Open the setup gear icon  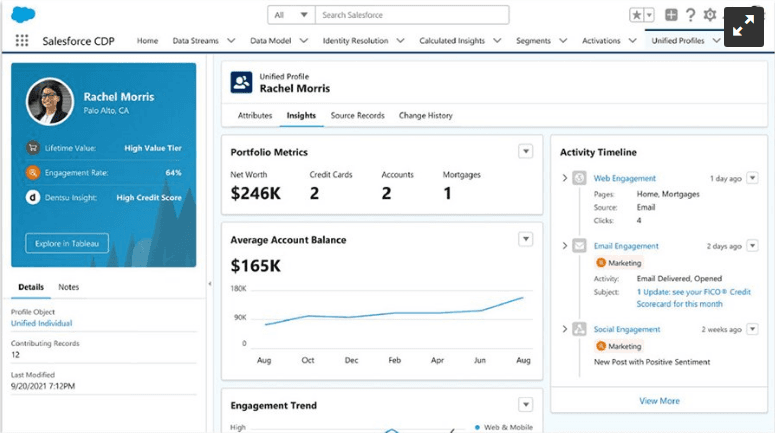710,15
